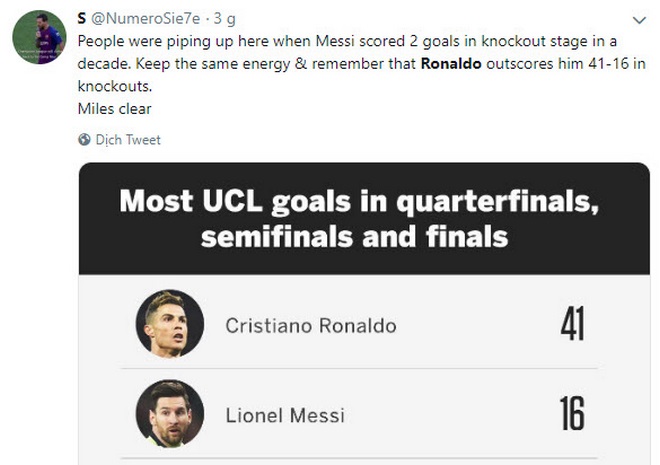
Task: Click Messi's goal count 16
Action: pos(571,414)
